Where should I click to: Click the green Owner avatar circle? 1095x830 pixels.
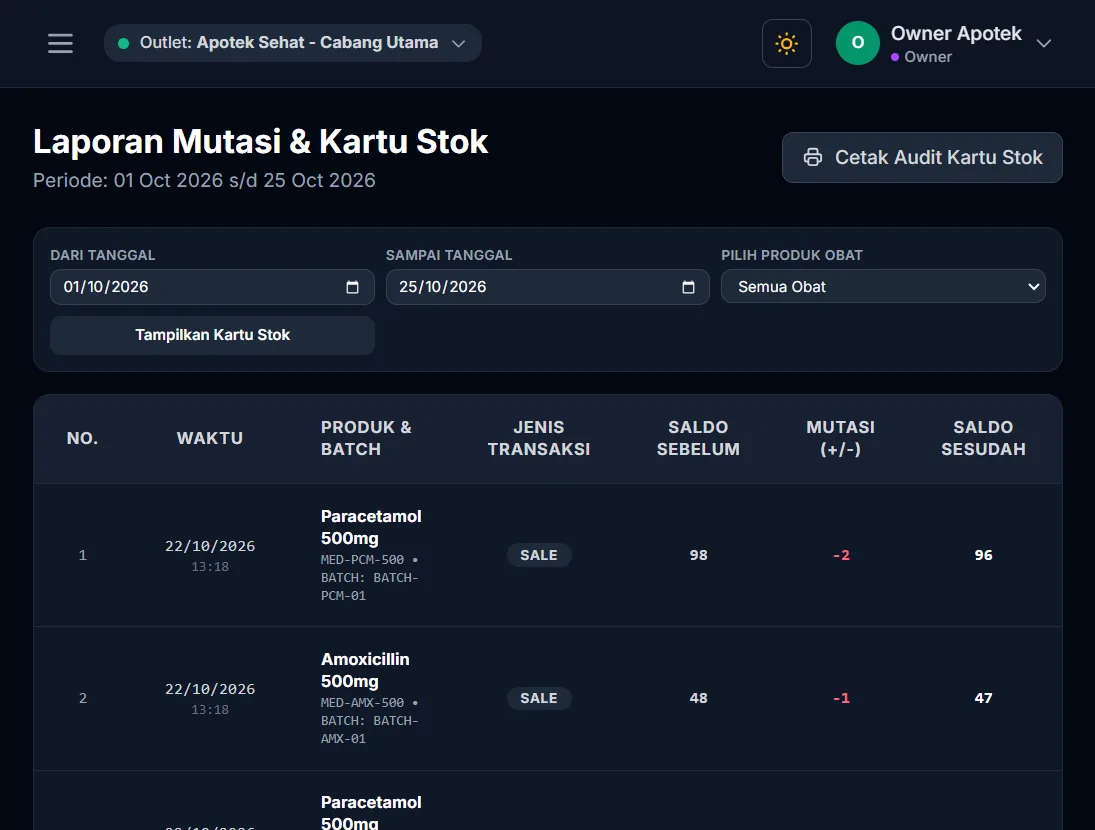tap(858, 43)
